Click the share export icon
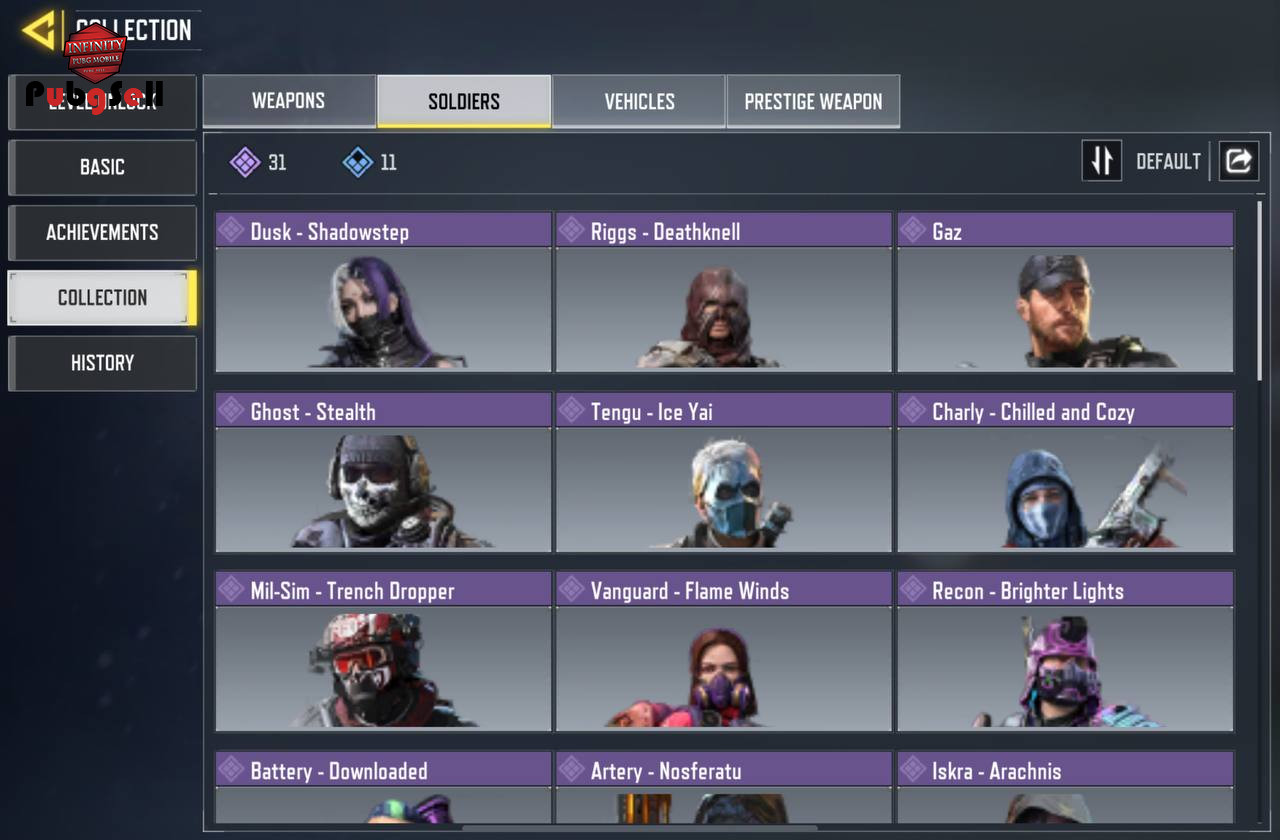 click(x=1238, y=161)
